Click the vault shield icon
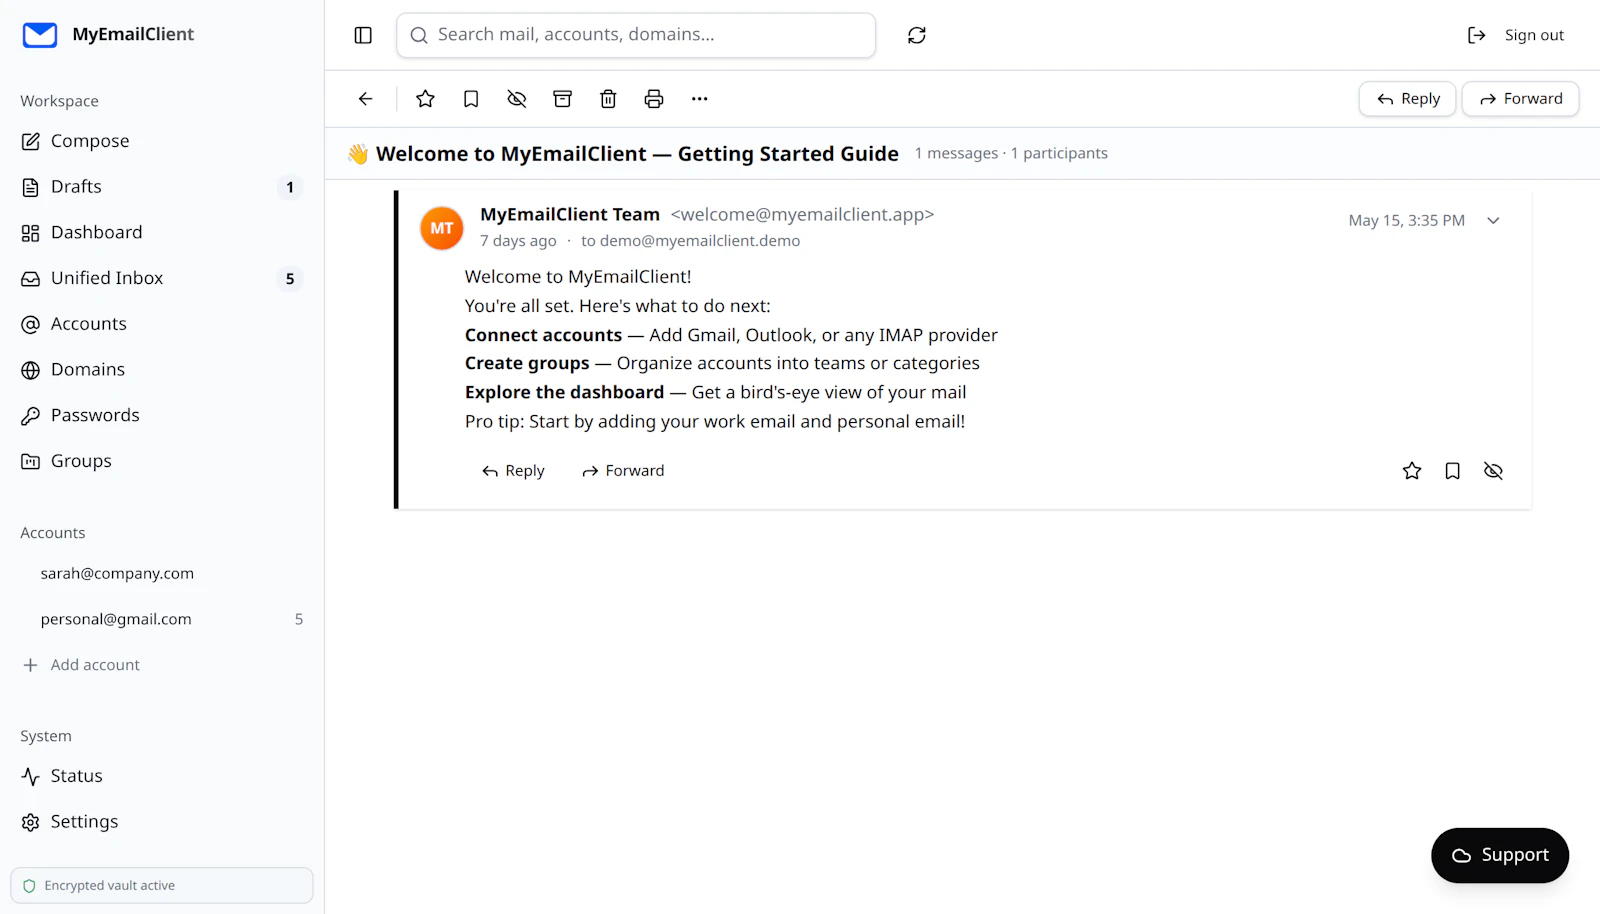The height and width of the screenshot is (914, 1600). click(29, 886)
